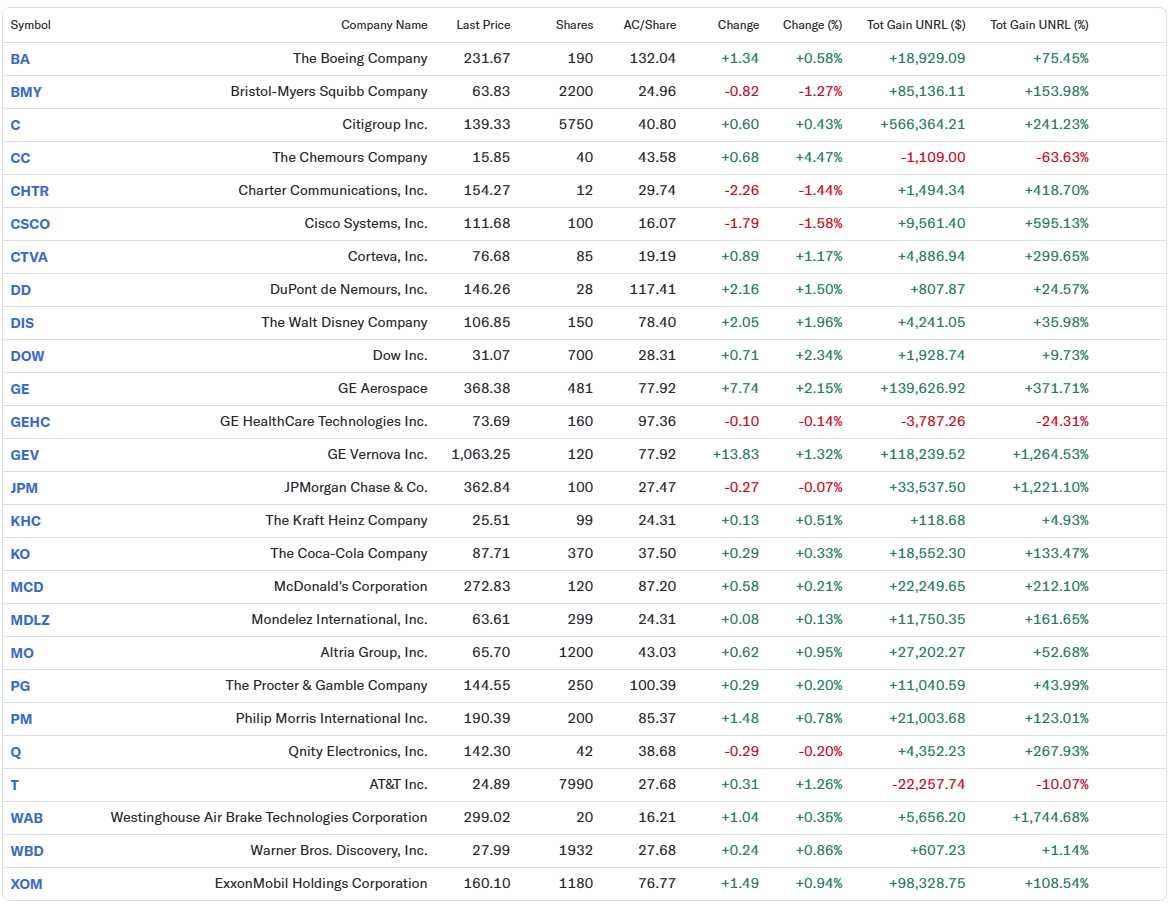This screenshot has width=1172, height=904.
Task: Click the DOW ticker symbol
Action: point(28,355)
